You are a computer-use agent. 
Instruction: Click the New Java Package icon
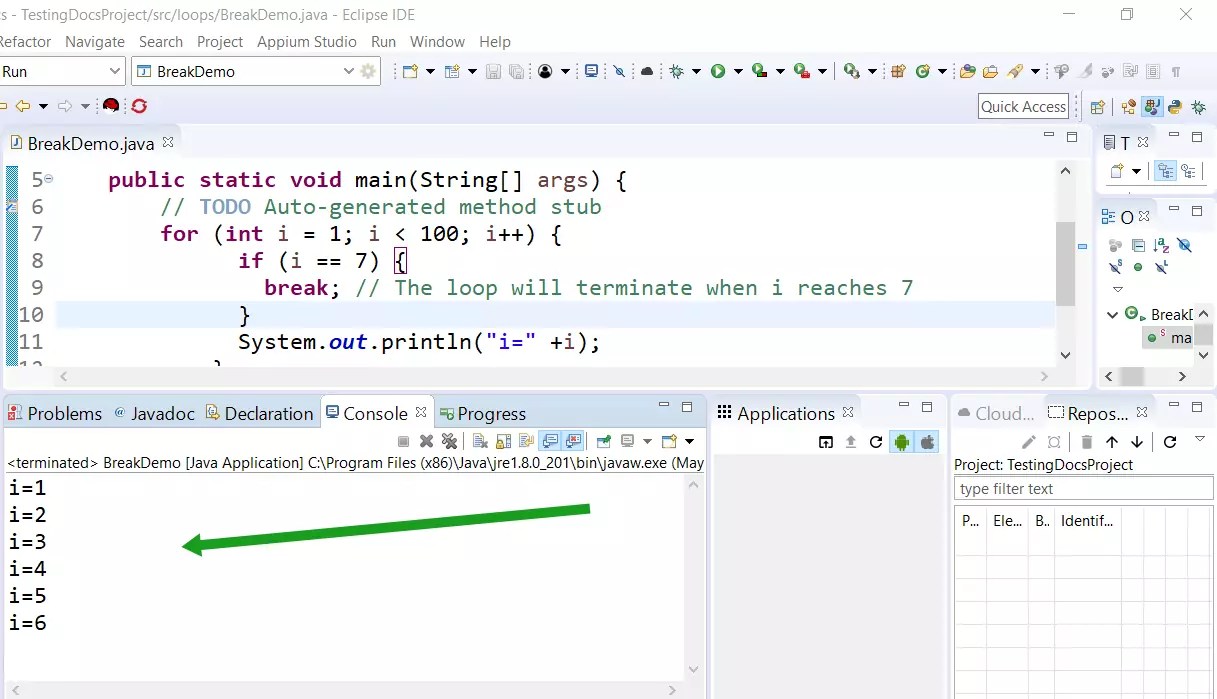pos(897,71)
